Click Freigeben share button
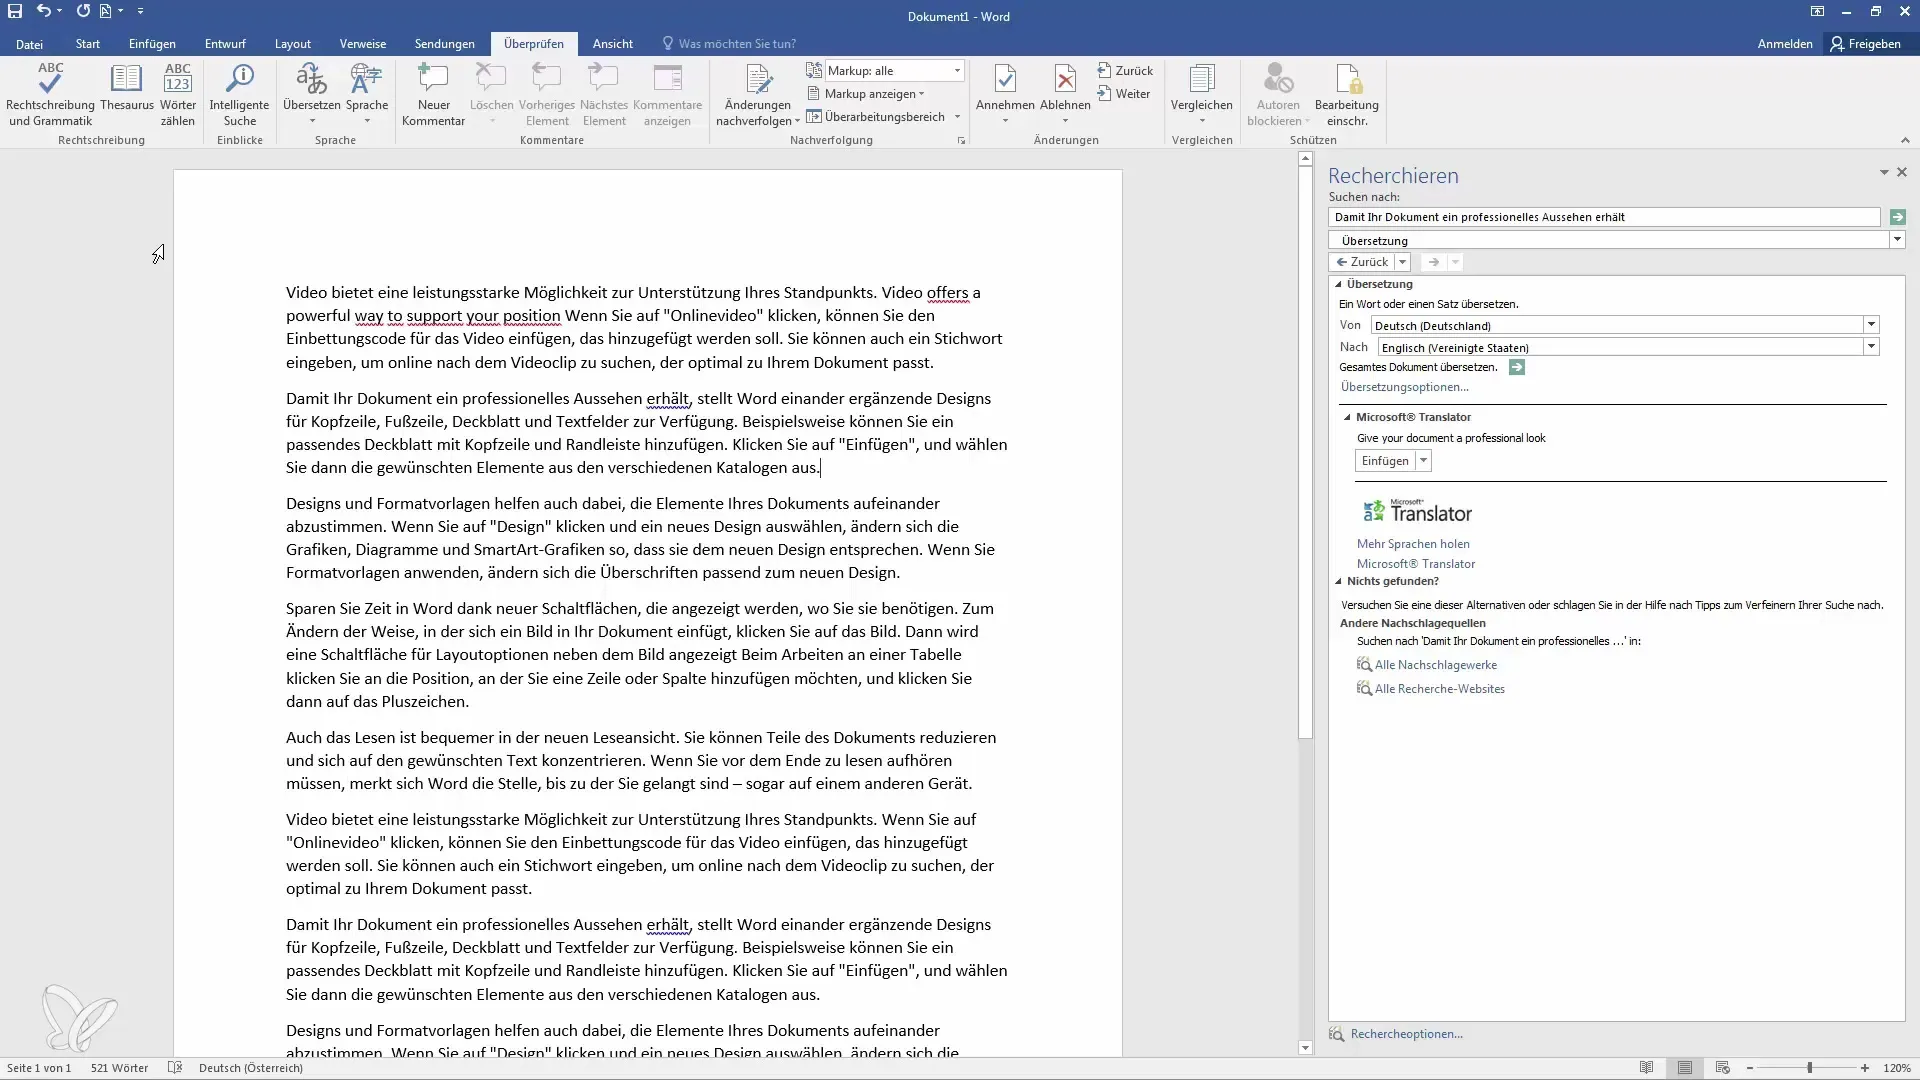This screenshot has width=1920, height=1080. tap(1865, 44)
